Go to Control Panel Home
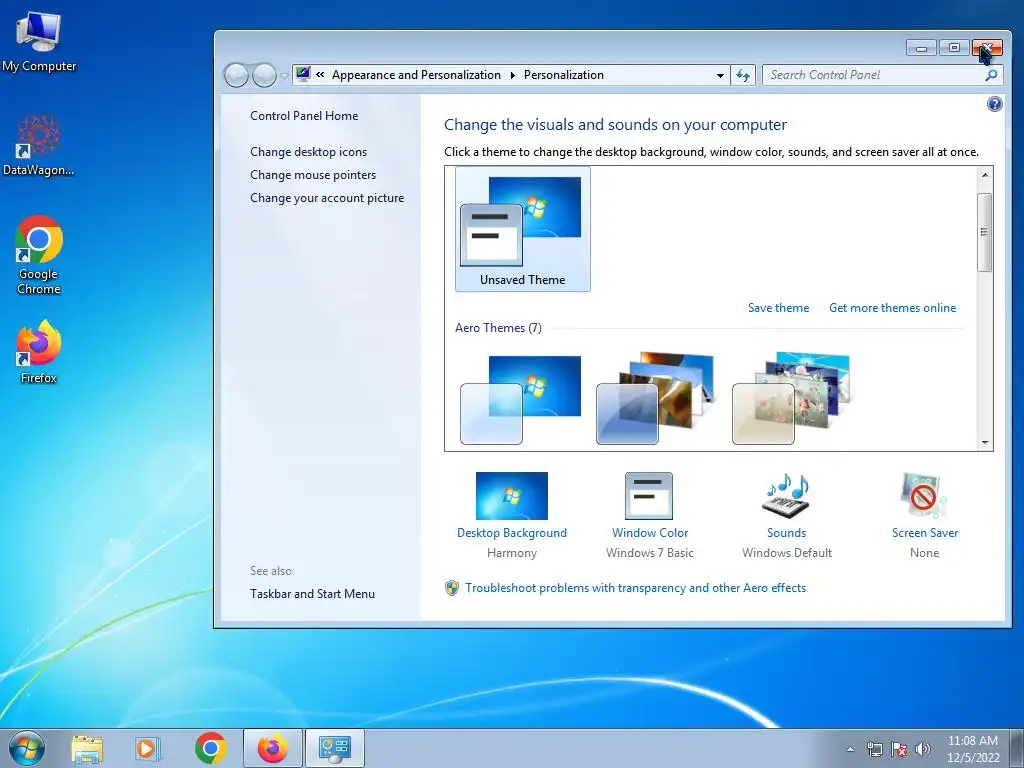Screen dimensions: 1024x768 pos(304,116)
